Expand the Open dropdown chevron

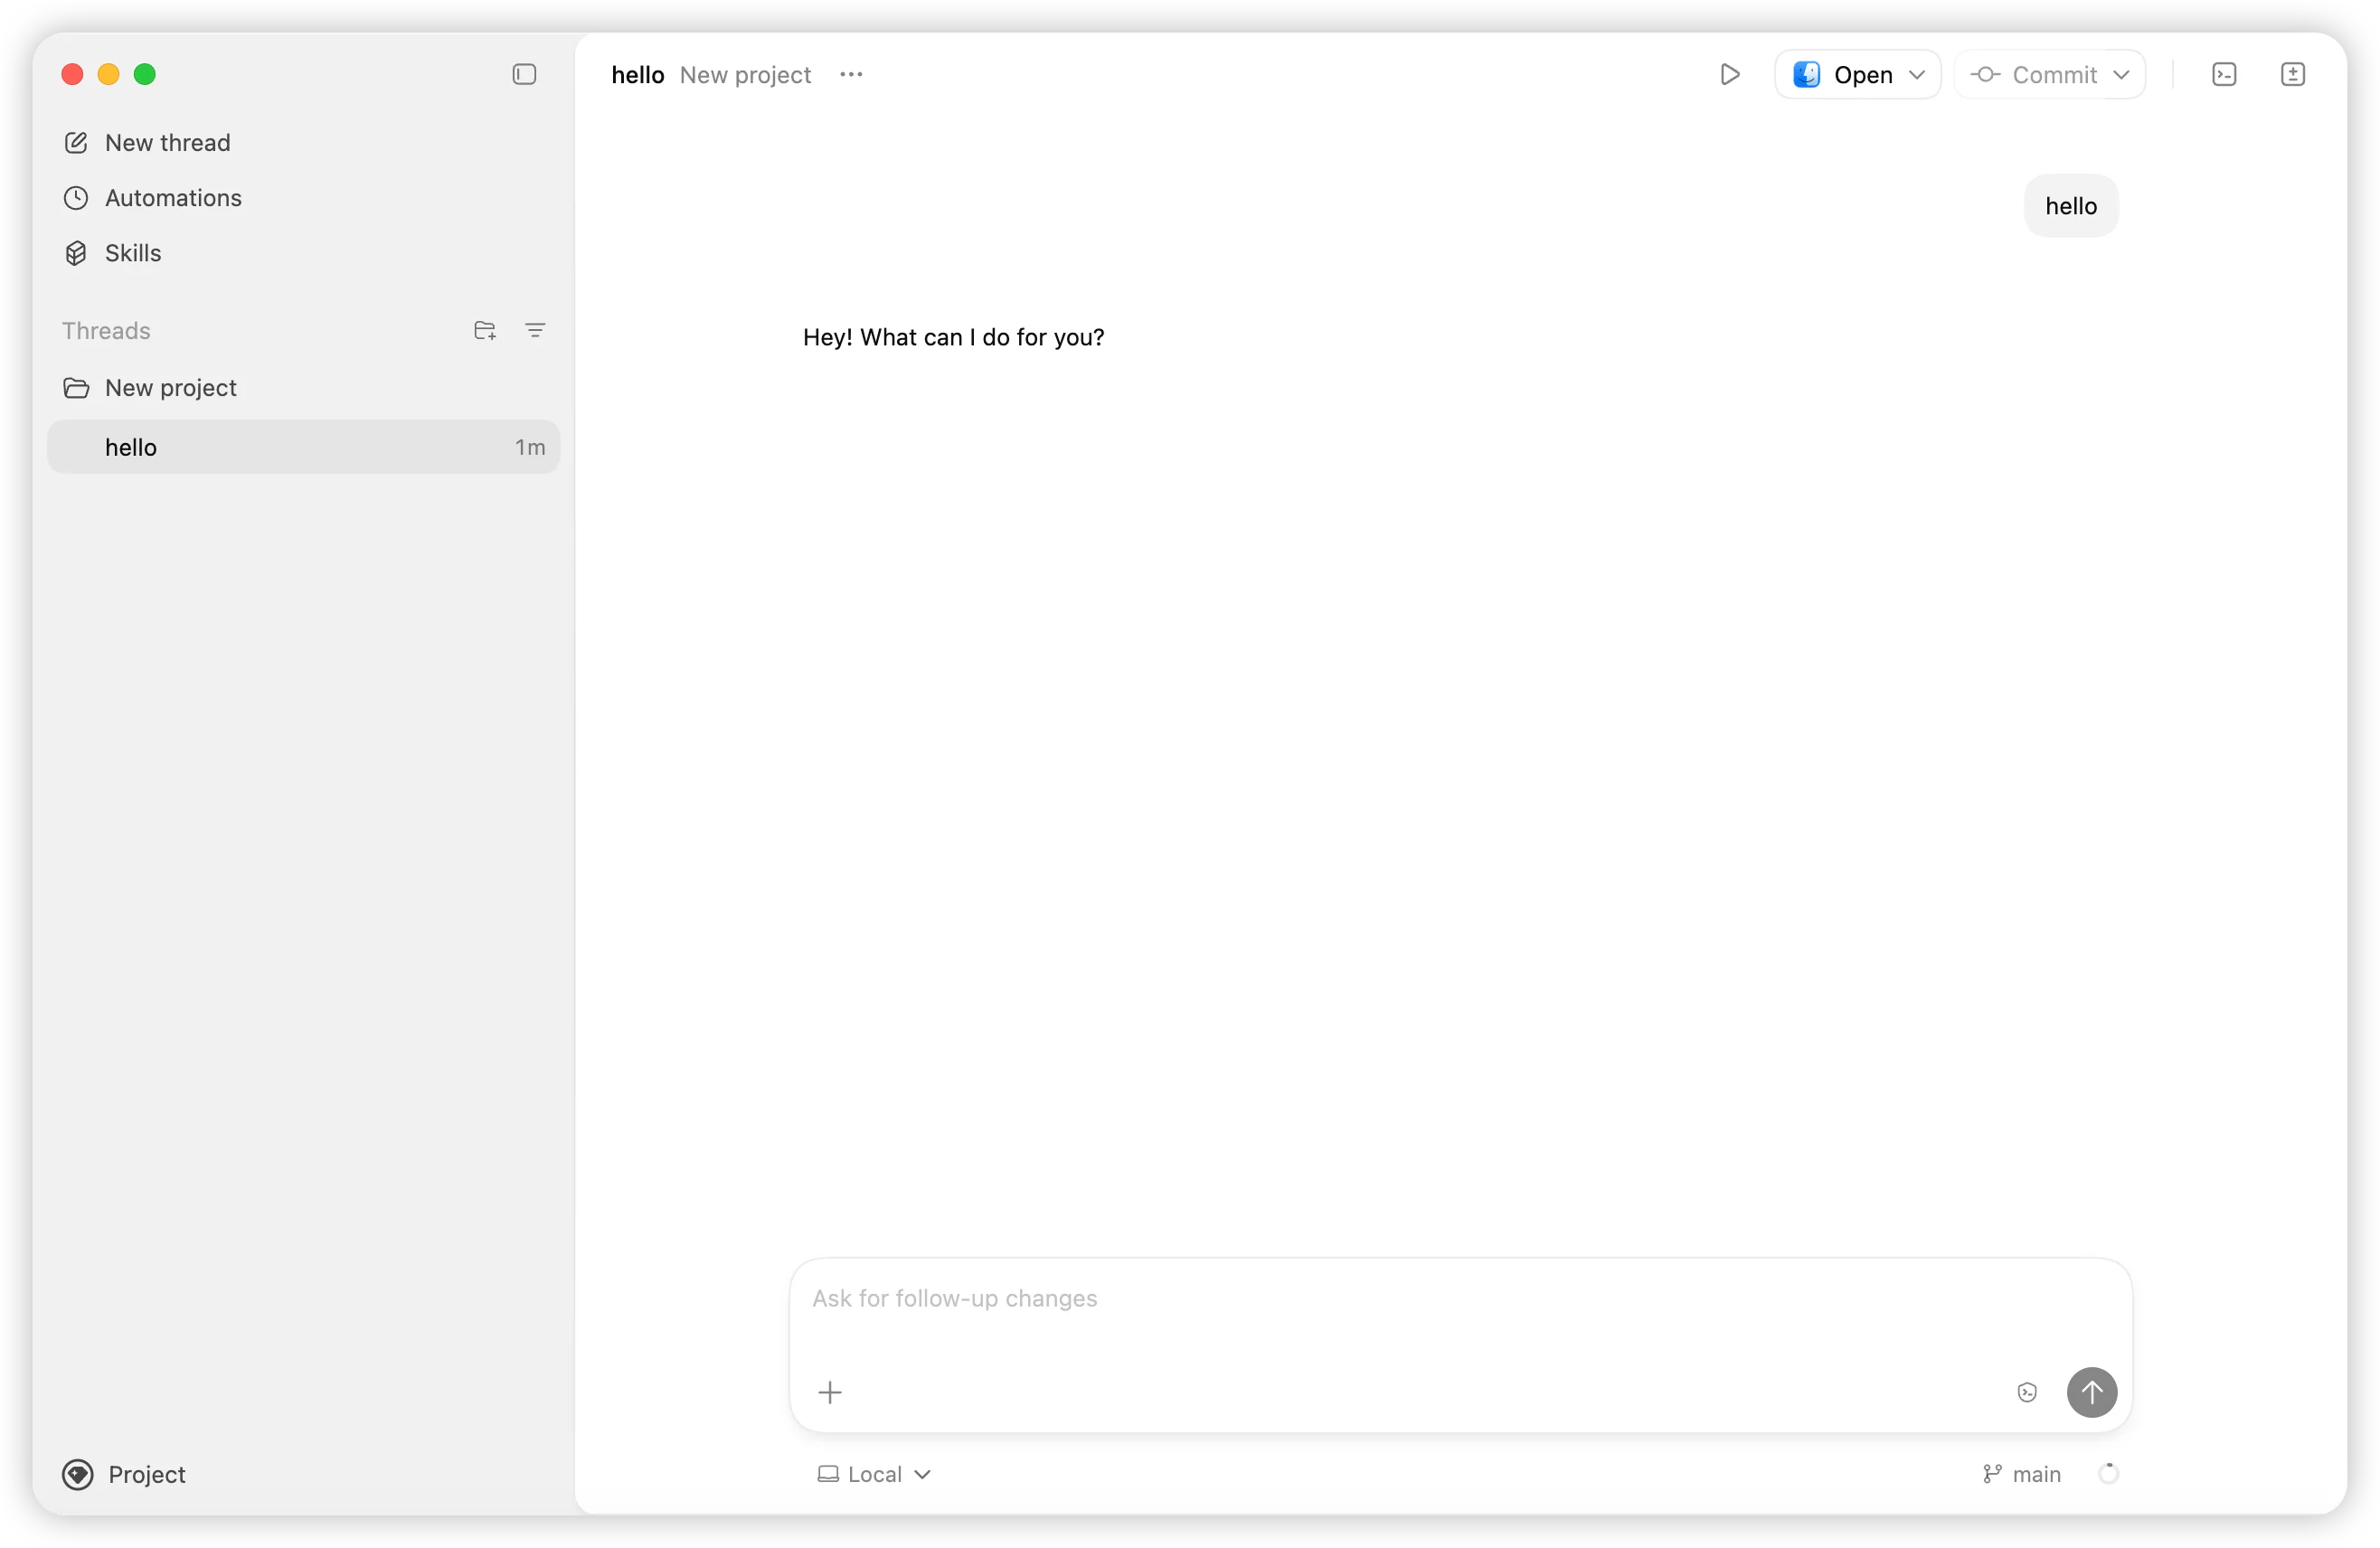click(x=1917, y=74)
